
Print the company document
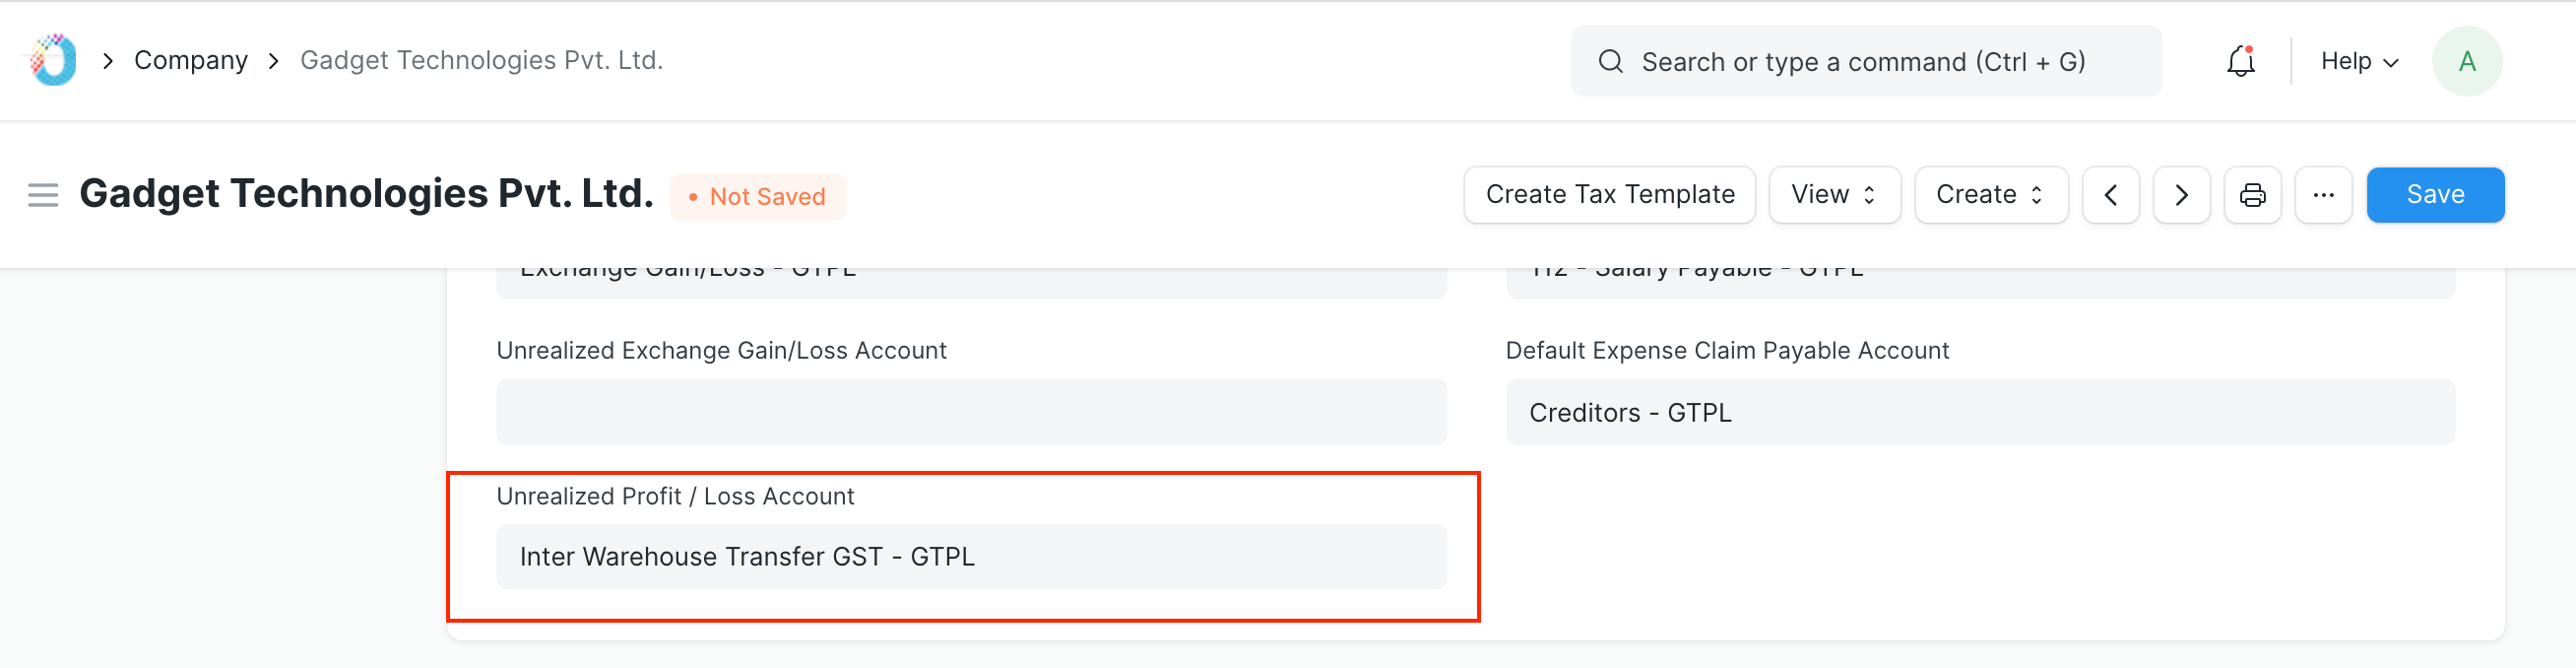click(x=2252, y=195)
